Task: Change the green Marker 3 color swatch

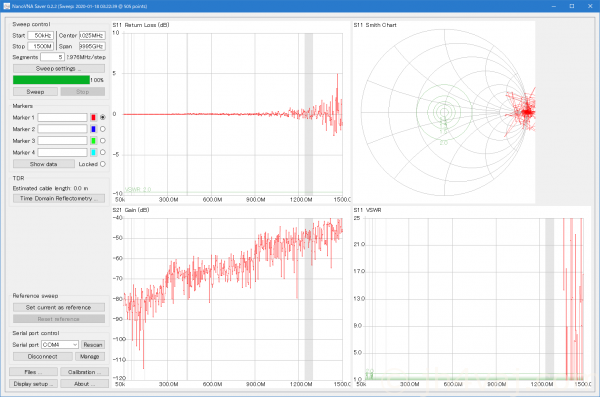Action: 93,141
